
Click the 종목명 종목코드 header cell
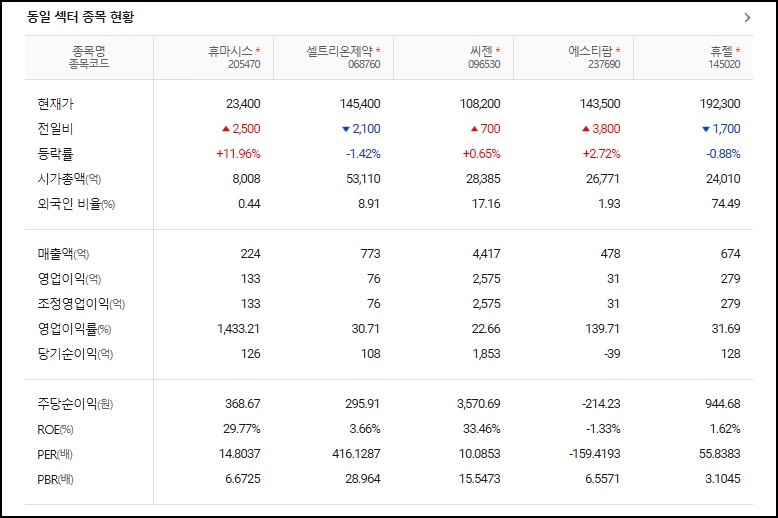(89, 57)
